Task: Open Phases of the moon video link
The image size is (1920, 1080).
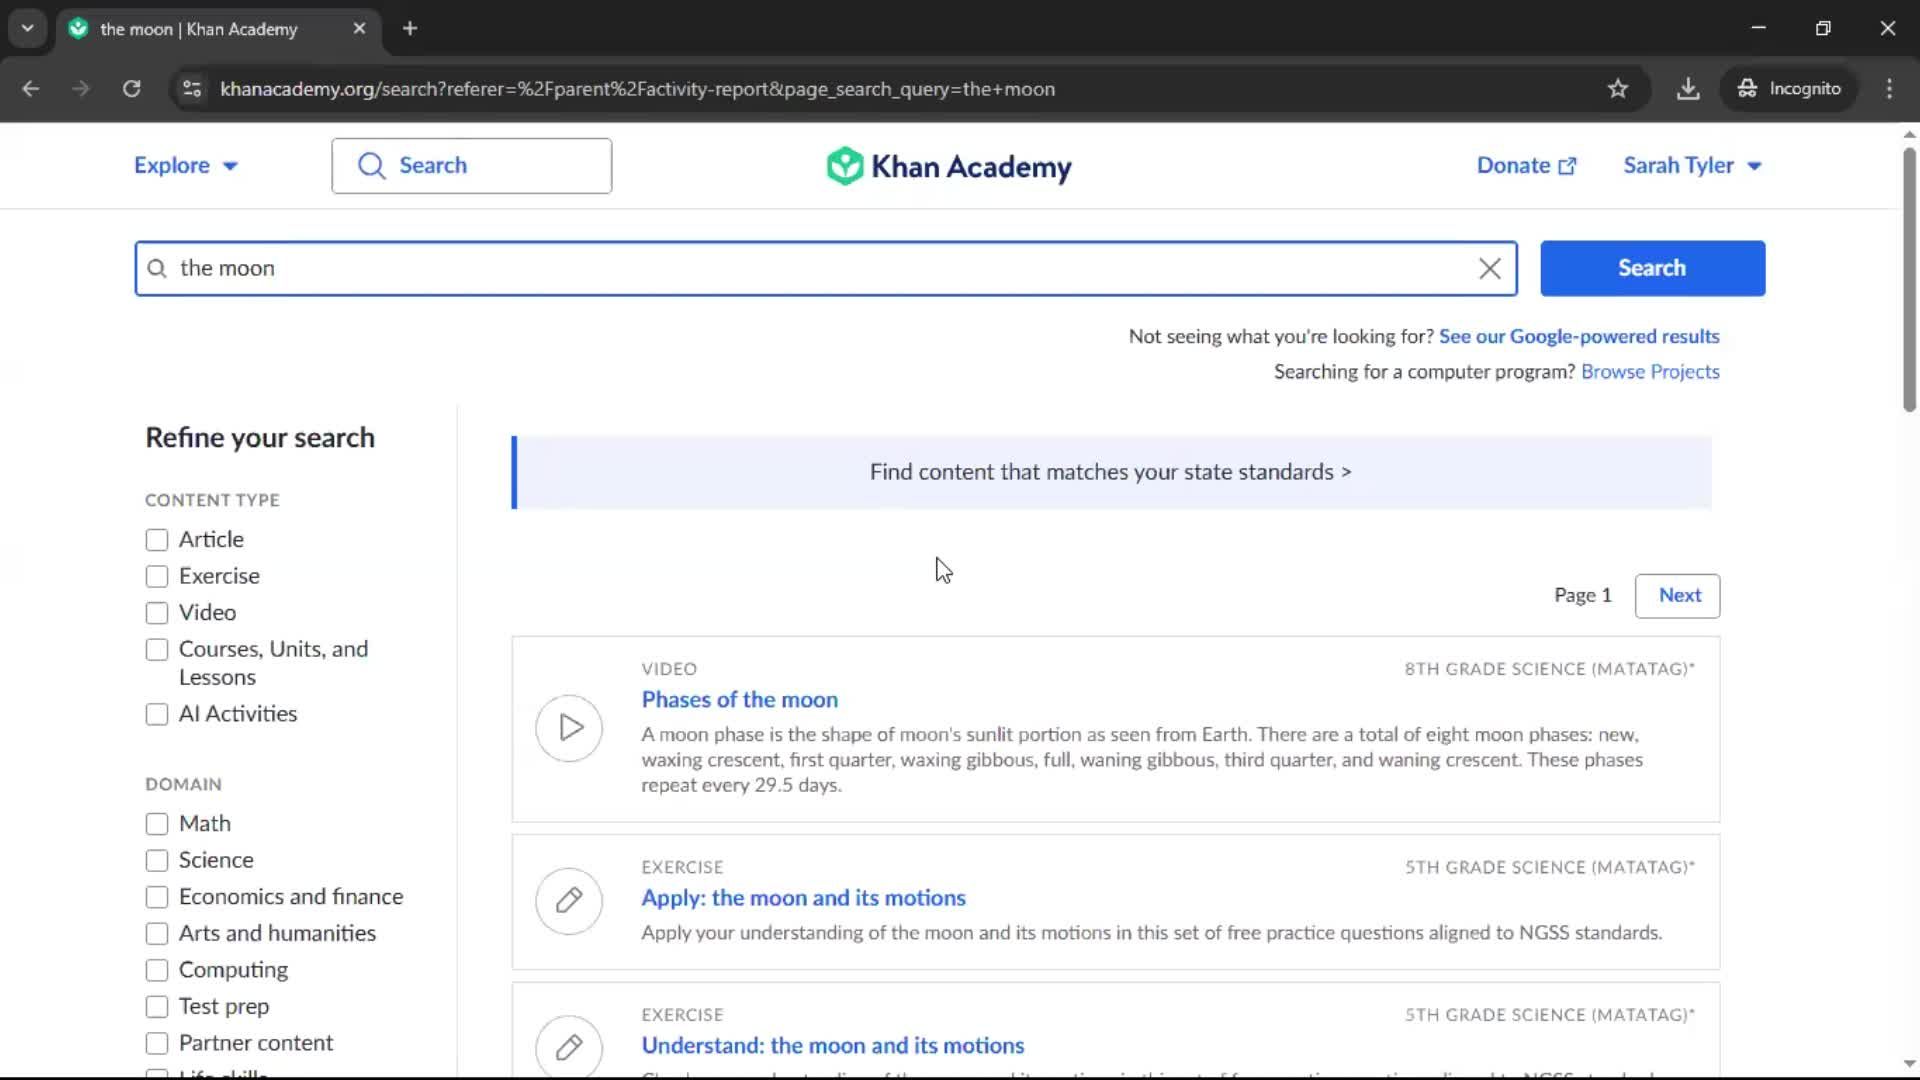Action: [739, 700]
